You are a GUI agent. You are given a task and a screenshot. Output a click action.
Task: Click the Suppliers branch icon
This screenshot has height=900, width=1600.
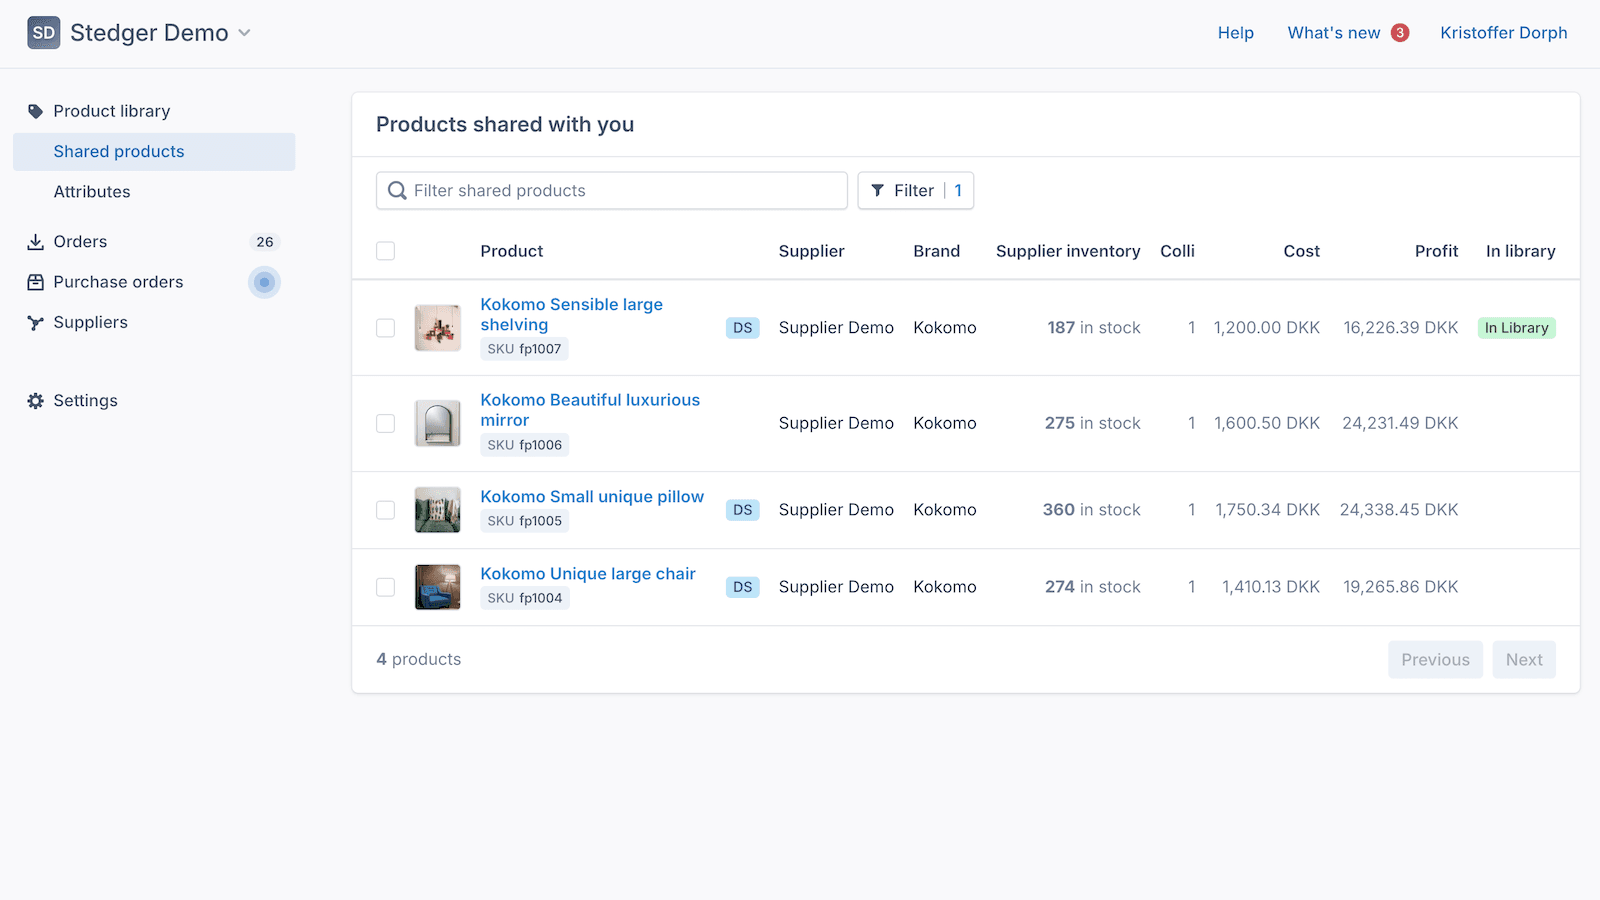pyautogui.click(x=36, y=322)
